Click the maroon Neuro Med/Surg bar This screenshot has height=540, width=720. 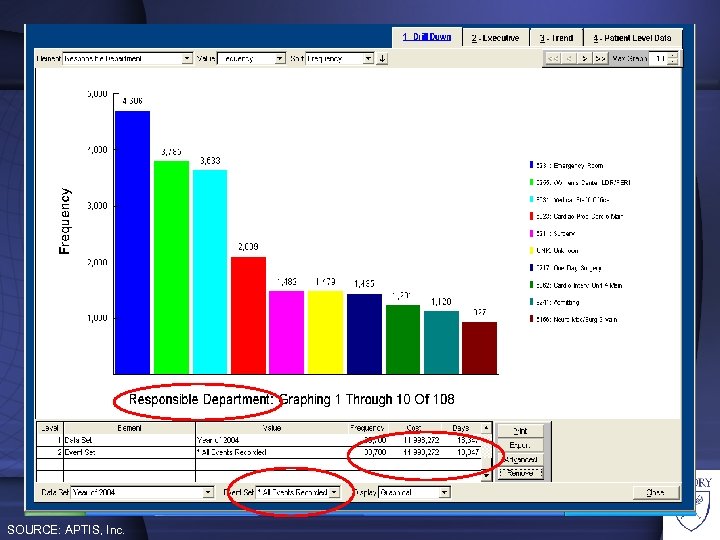point(479,348)
